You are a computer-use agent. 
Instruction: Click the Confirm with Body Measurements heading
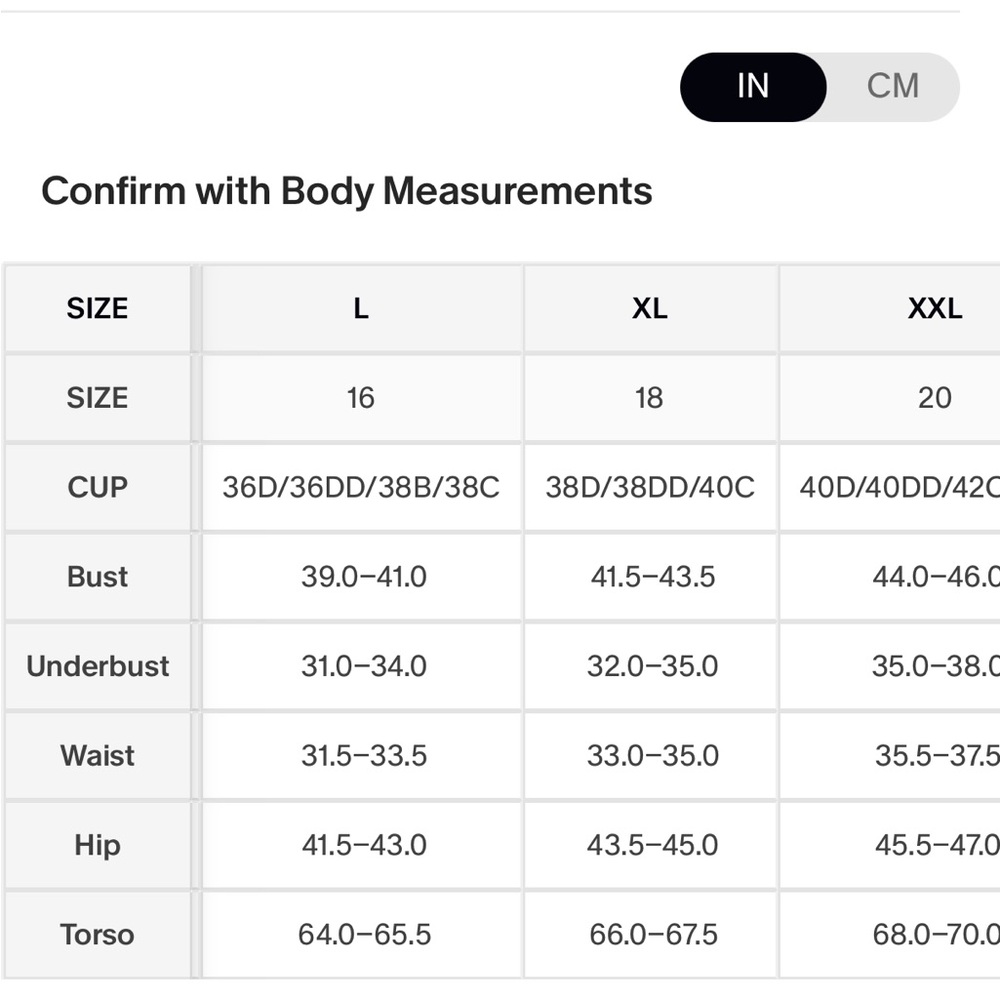(x=347, y=191)
